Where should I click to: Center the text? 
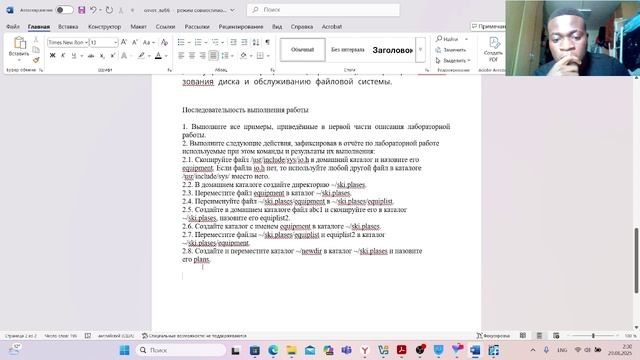(x=192, y=56)
